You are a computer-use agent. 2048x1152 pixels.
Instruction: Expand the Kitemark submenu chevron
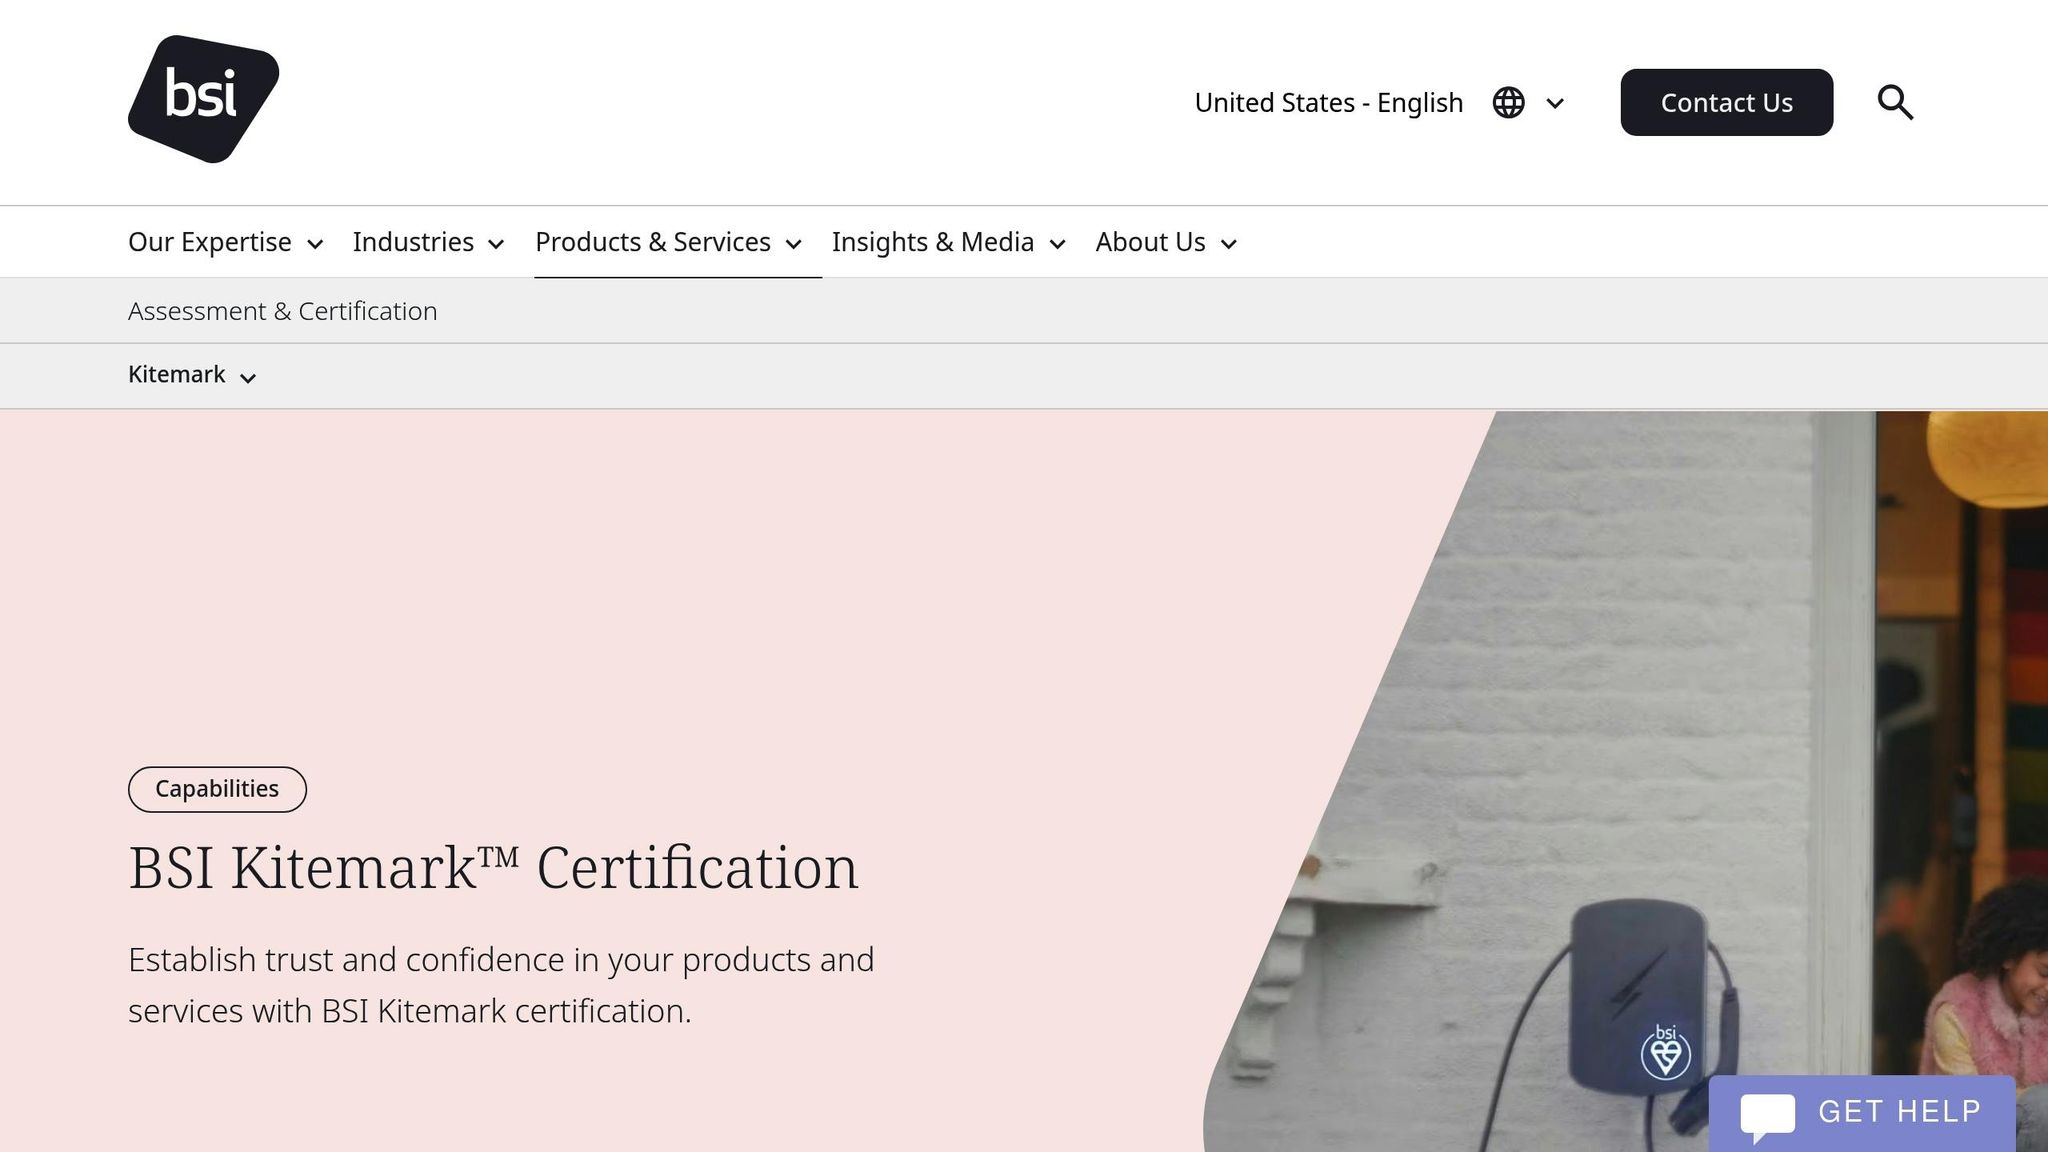pyautogui.click(x=248, y=377)
